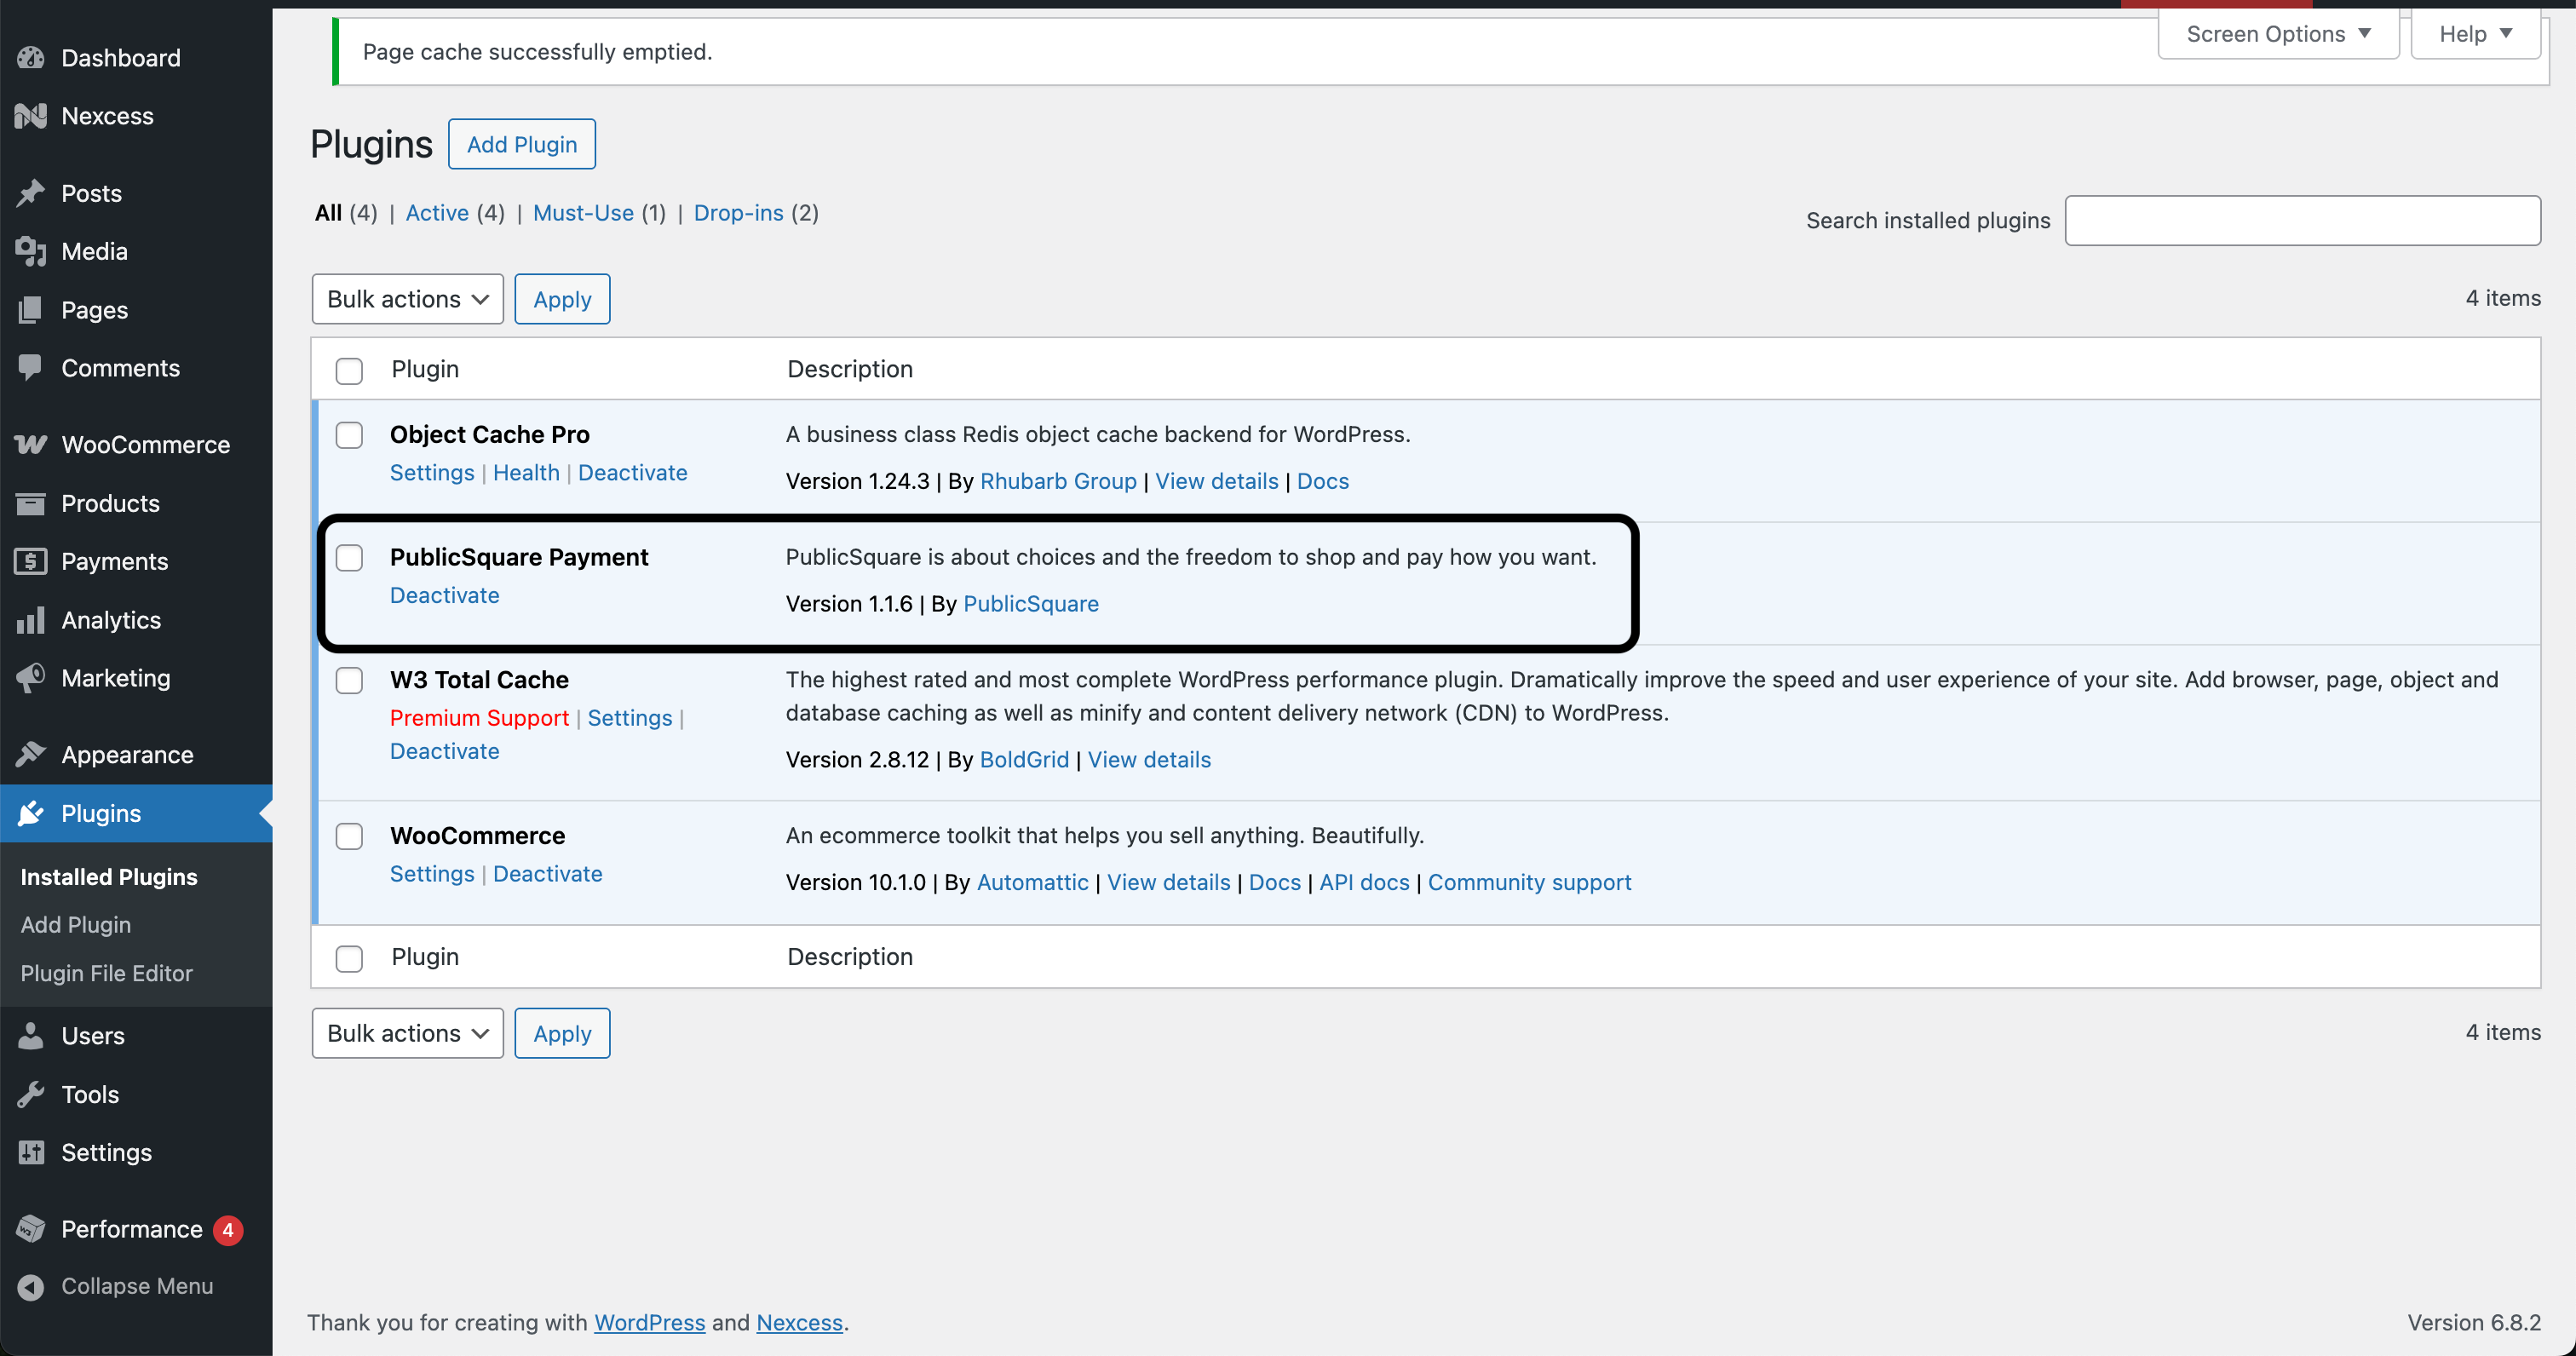Open Object Cache Pro Health link
The height and width of the screenshot is (1356, 2576).
click(x=526, y=472)
